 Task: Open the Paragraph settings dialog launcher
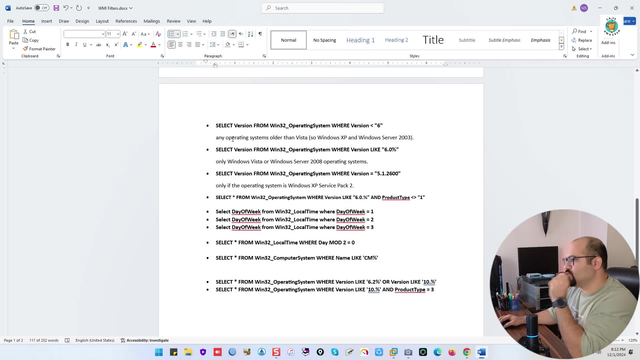tap(264, 56)
